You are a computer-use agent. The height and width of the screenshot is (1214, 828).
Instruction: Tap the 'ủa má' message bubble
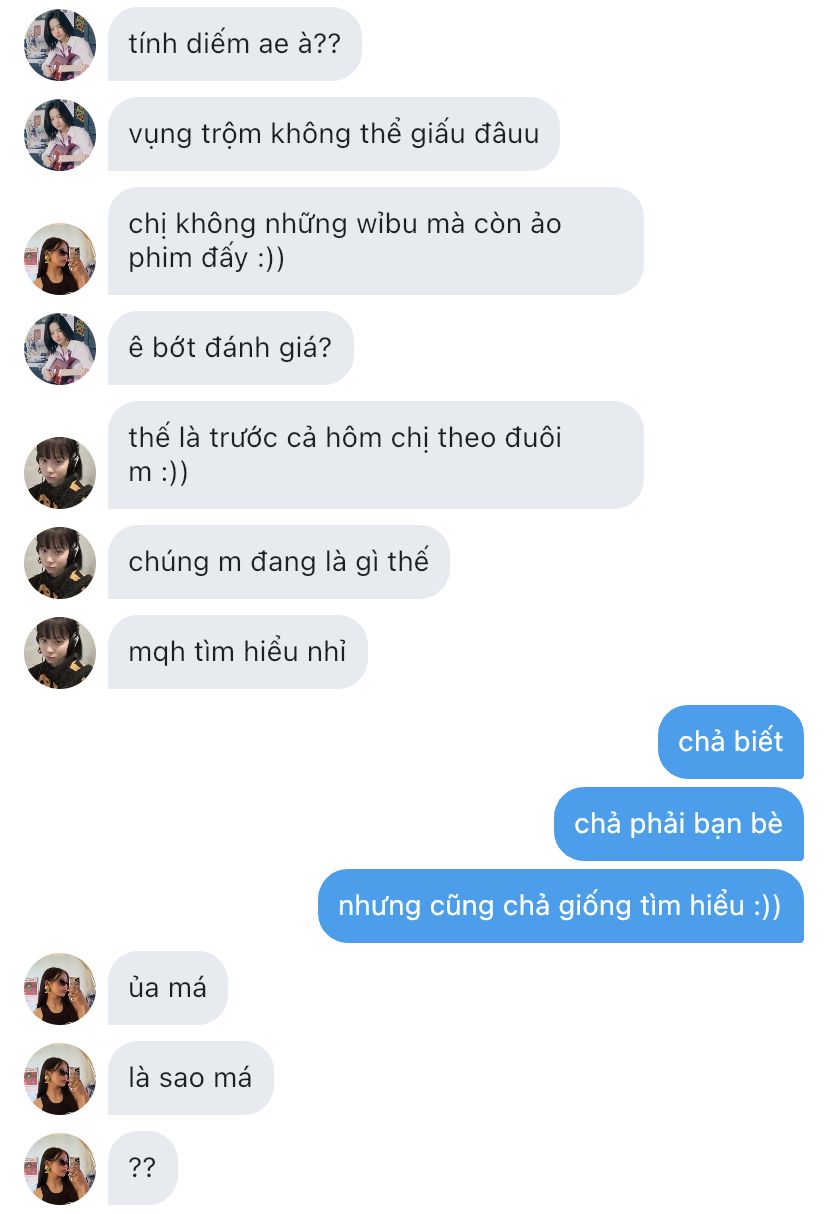point(168,988)
